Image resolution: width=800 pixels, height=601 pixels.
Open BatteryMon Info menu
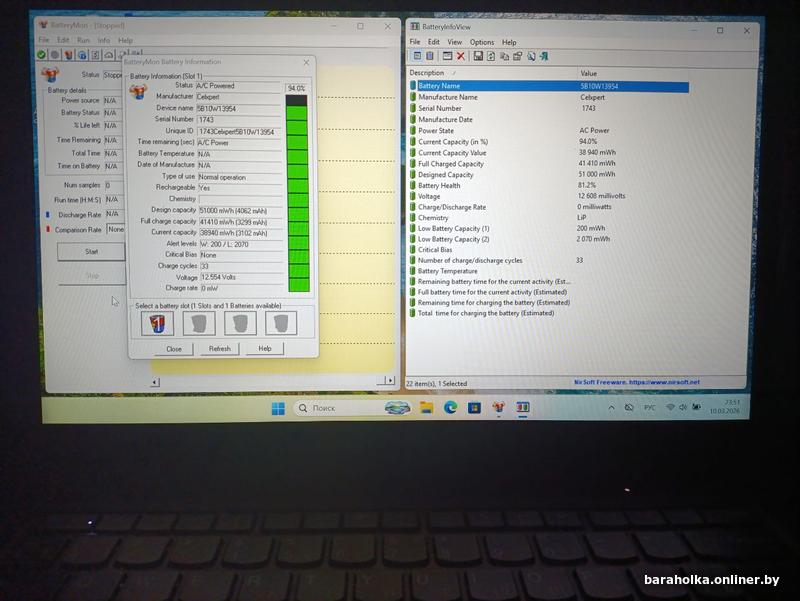pos(104,40)
